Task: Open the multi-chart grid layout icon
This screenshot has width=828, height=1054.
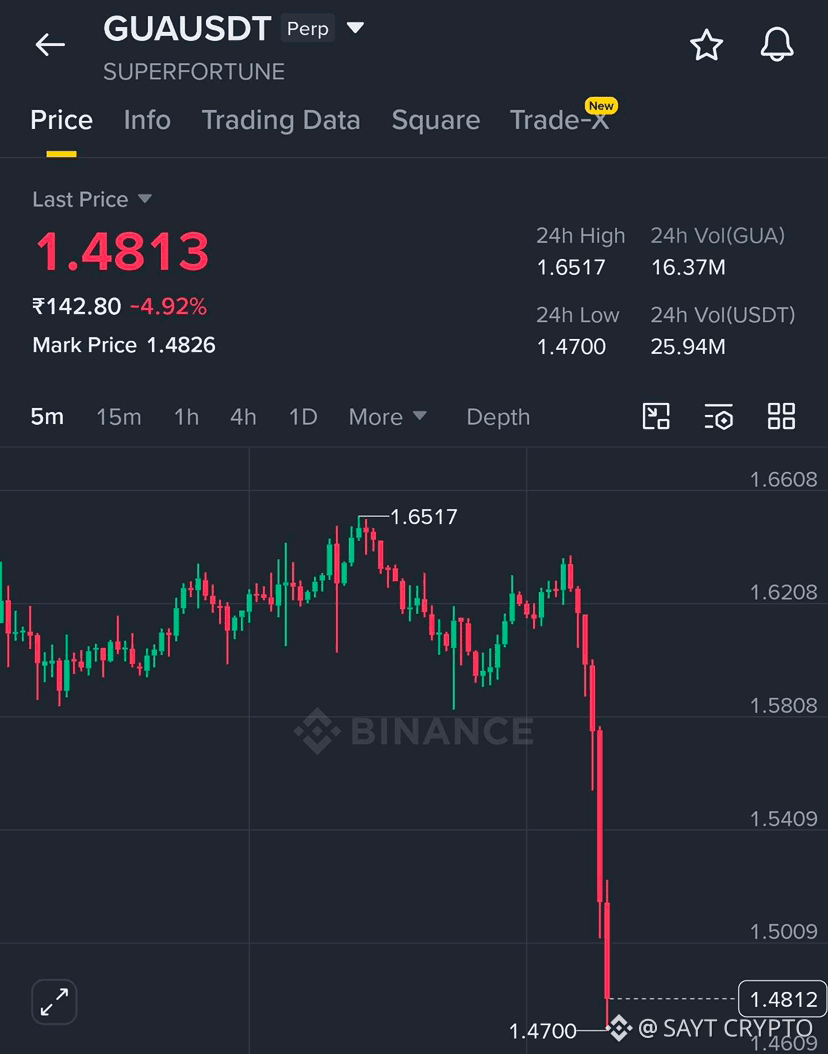Action: coord(782,416)
